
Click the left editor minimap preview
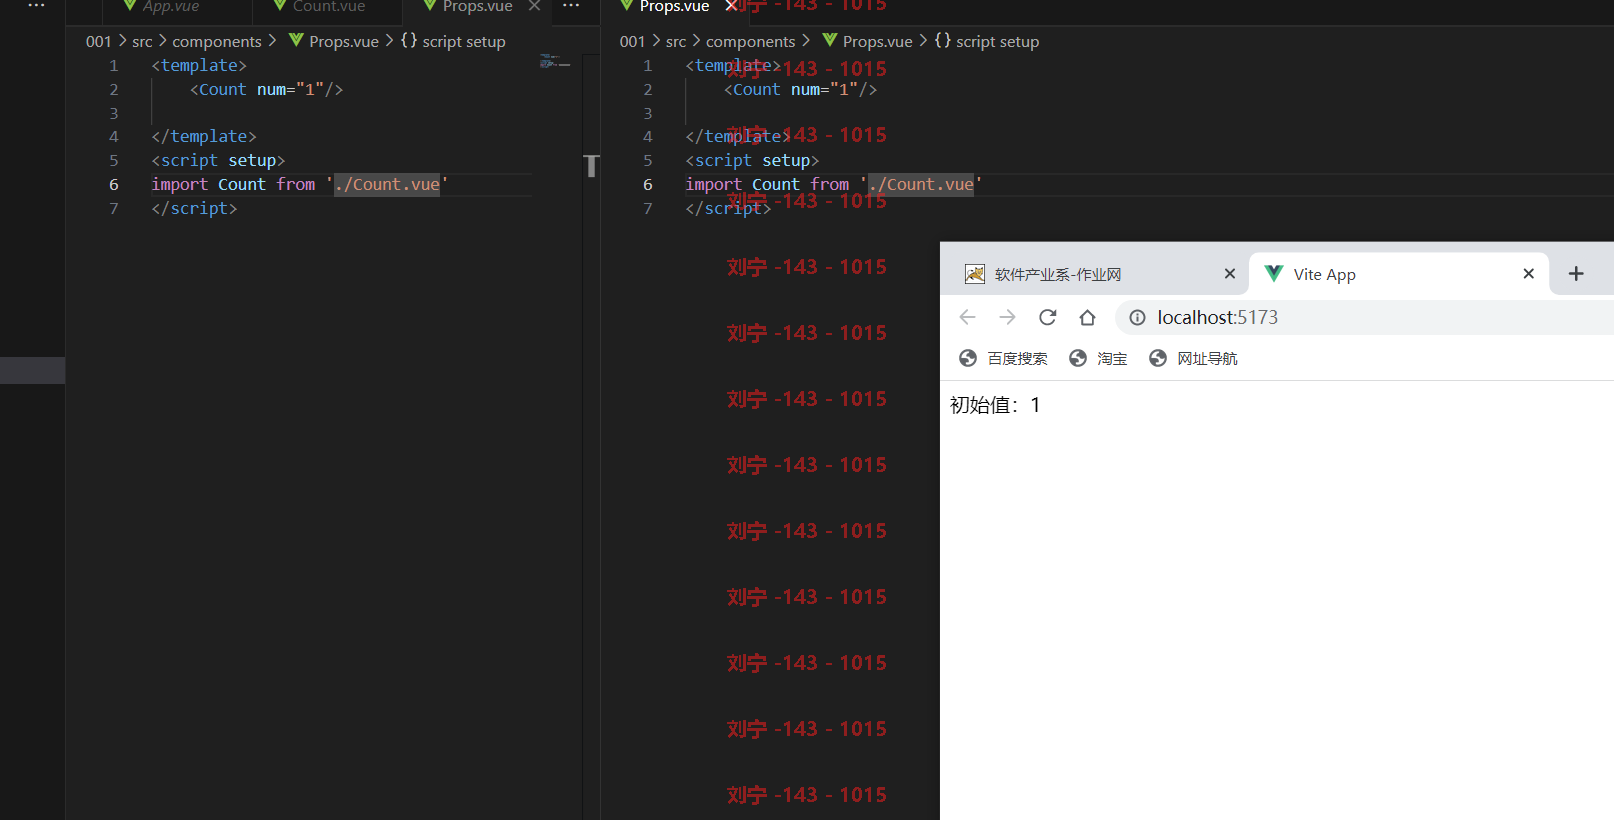pyautogui.click(x=555, y=62)
